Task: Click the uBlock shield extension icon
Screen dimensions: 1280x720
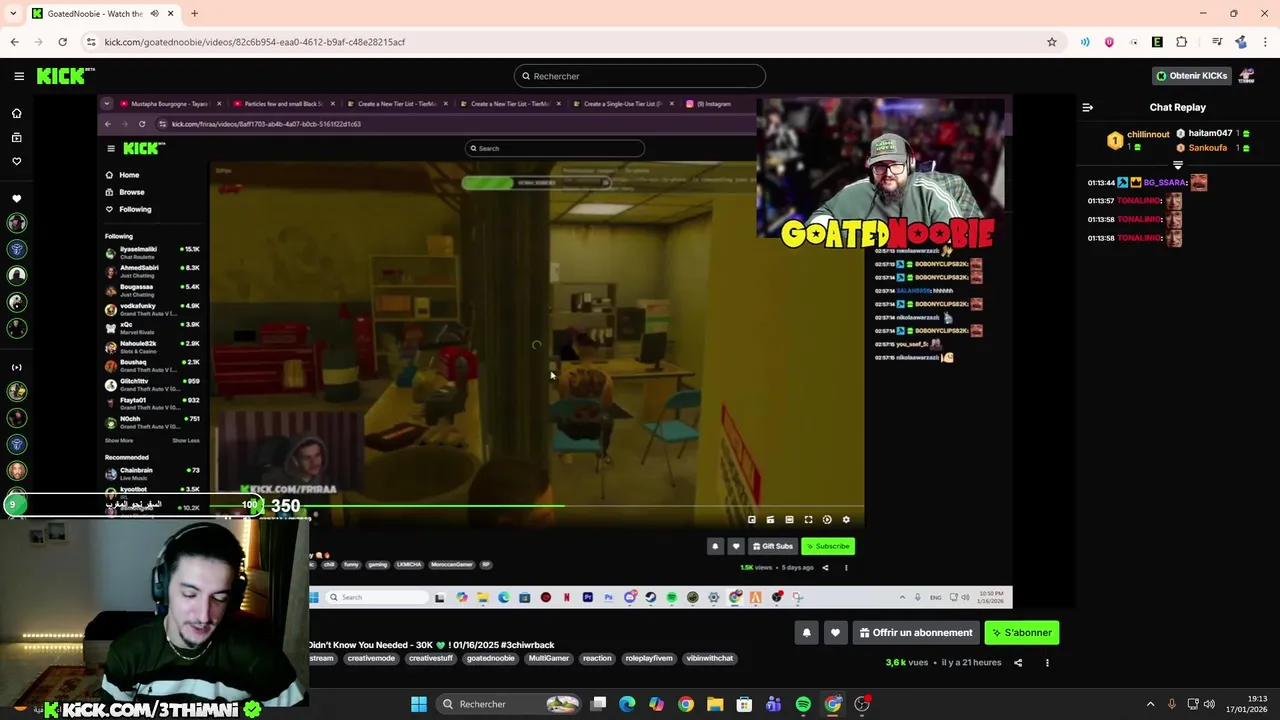Action: click(x=1109, y=42)
